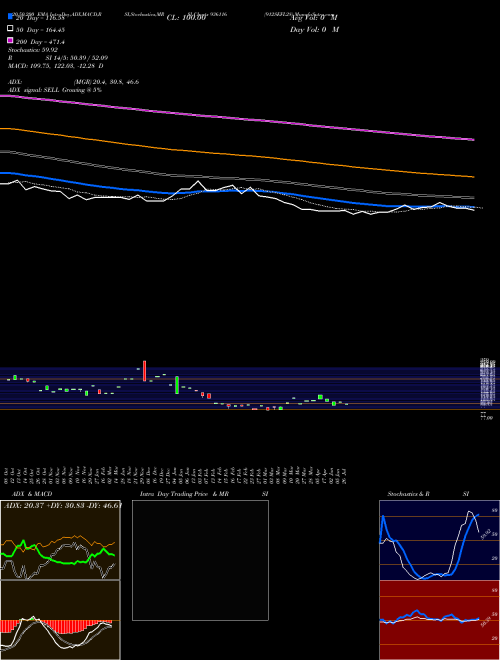Open the ADX indicator chart panel

pyautogui.click(x=60, y=540)
